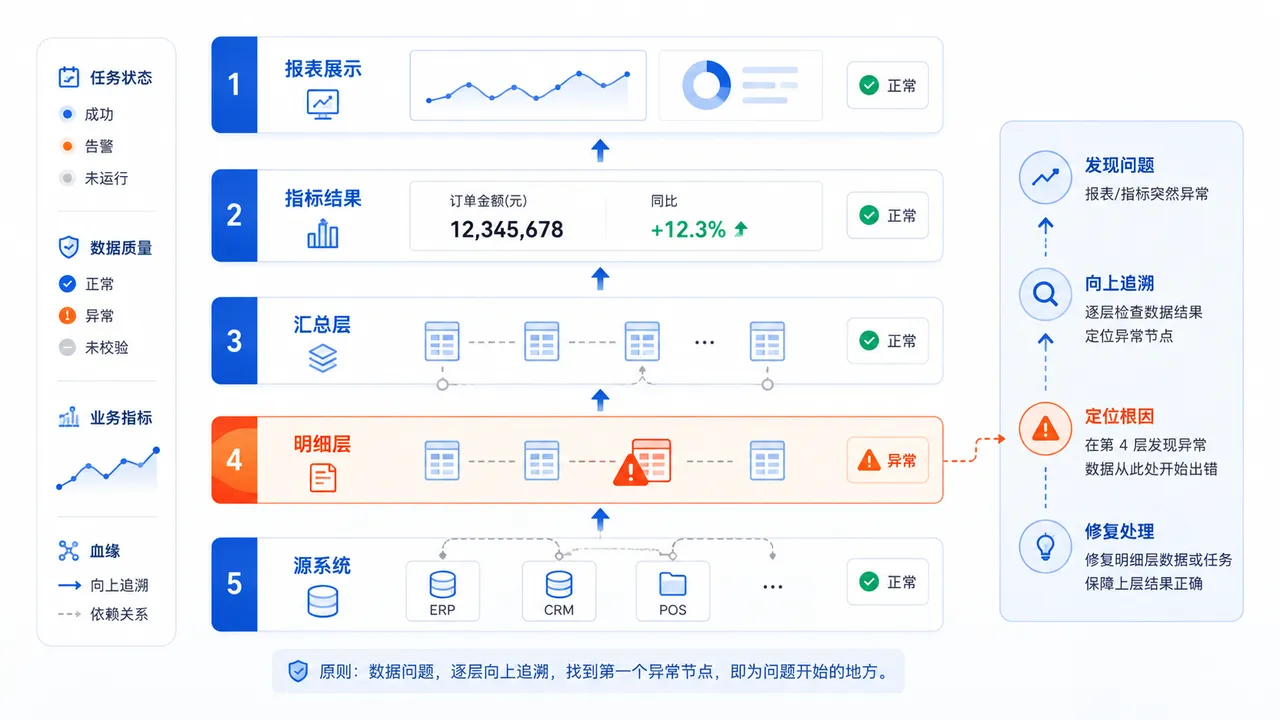Click the 报表展示 monitor chart icon
This screenshot has width=1280, height=720.
[323, 105]
